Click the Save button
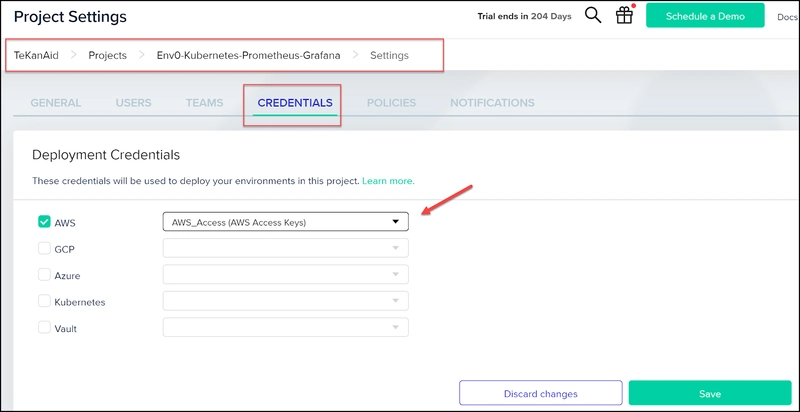Image resolution: width=800 pixels, height=412 pixels. coord(710,393)
